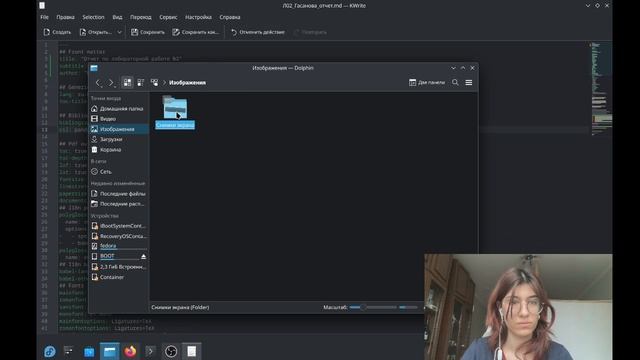Expand recent files arrow next to Открыть
This screenshot has height=360, width=640.
119,32
